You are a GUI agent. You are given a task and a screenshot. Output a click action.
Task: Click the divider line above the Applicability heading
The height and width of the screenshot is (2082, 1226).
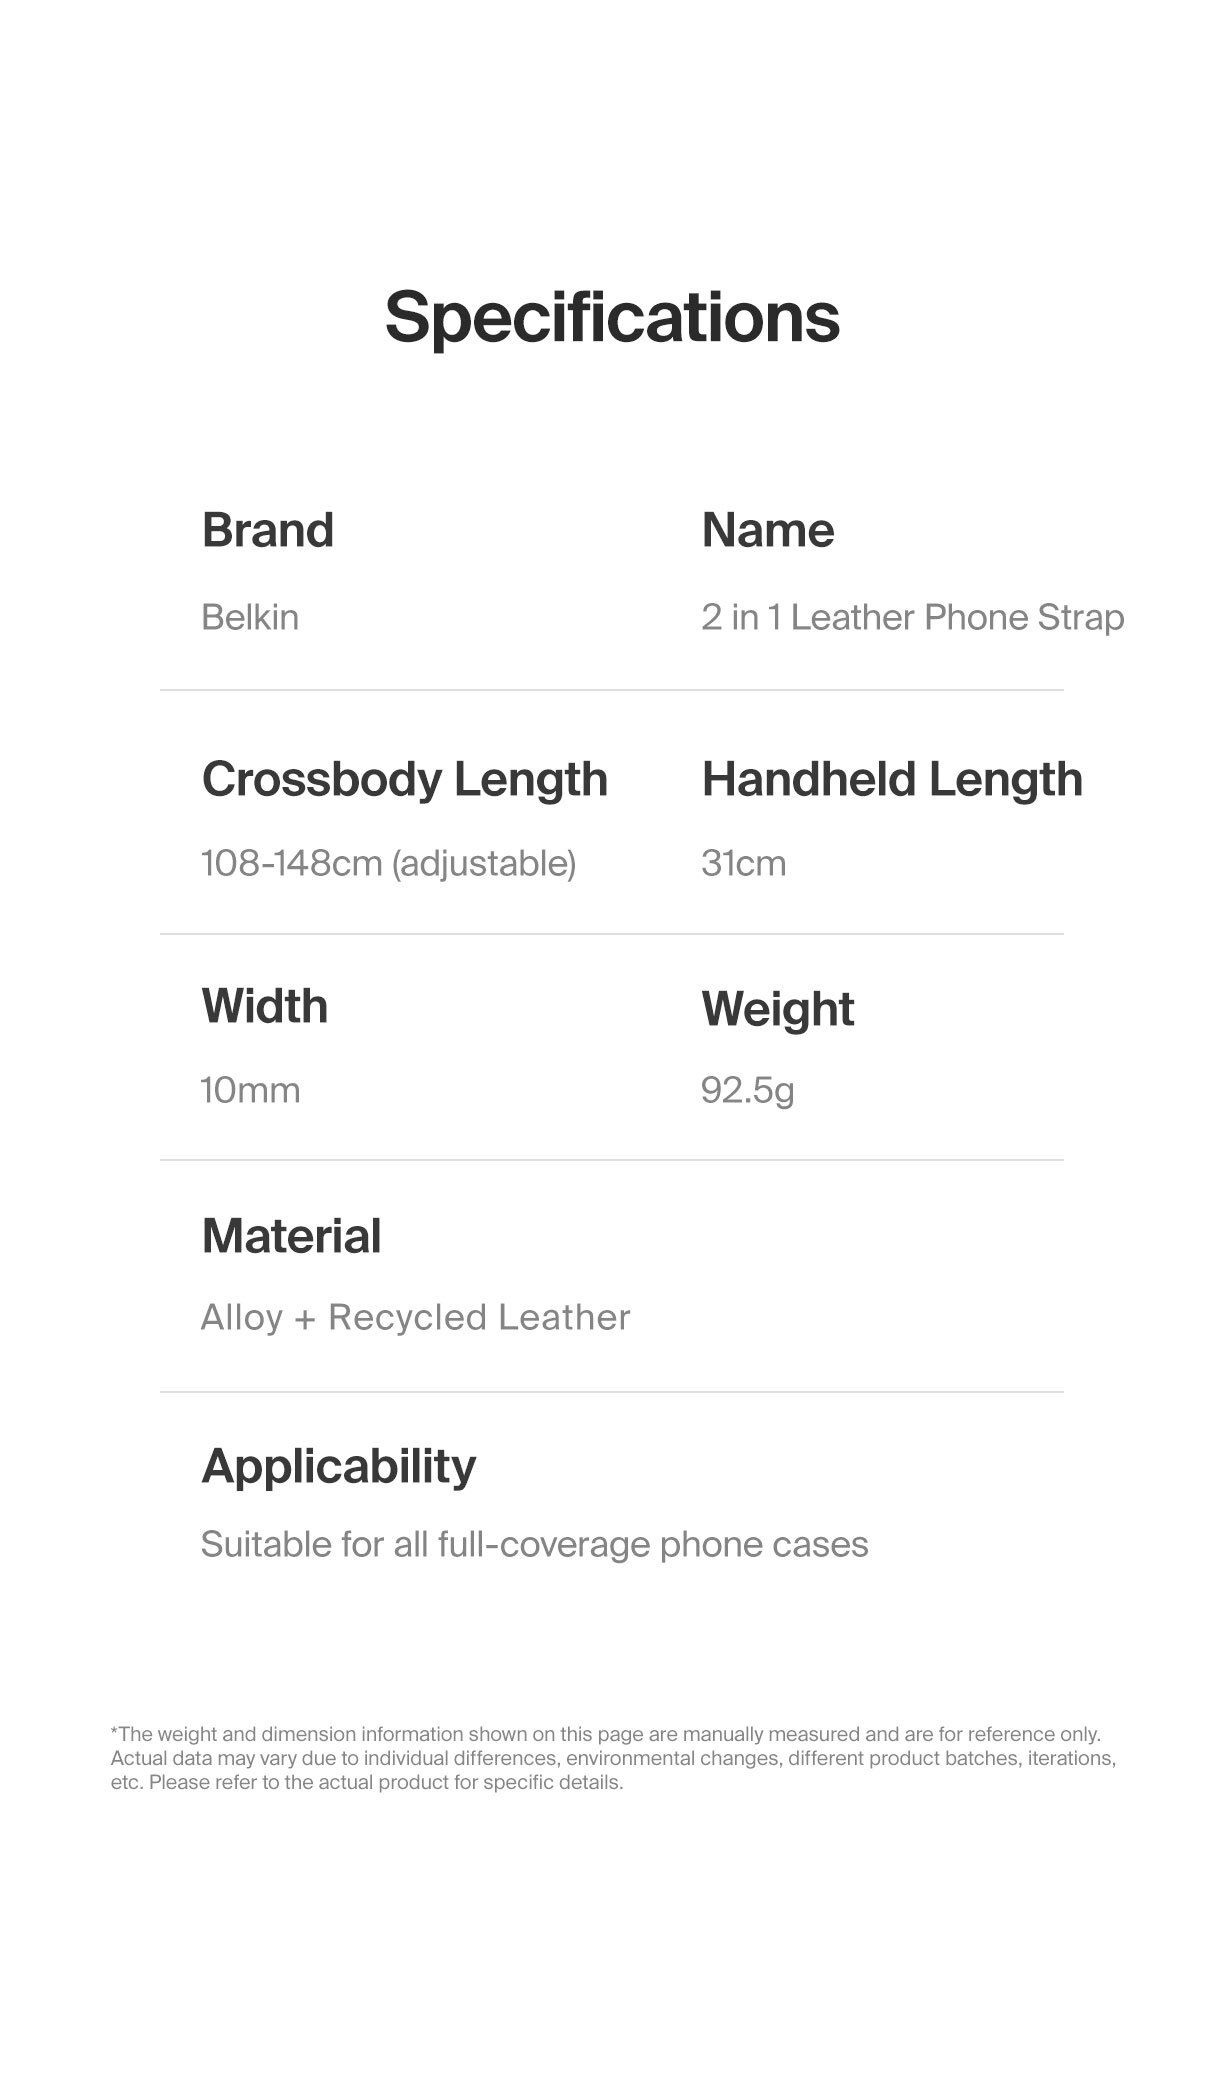(x=612, y=1392)
